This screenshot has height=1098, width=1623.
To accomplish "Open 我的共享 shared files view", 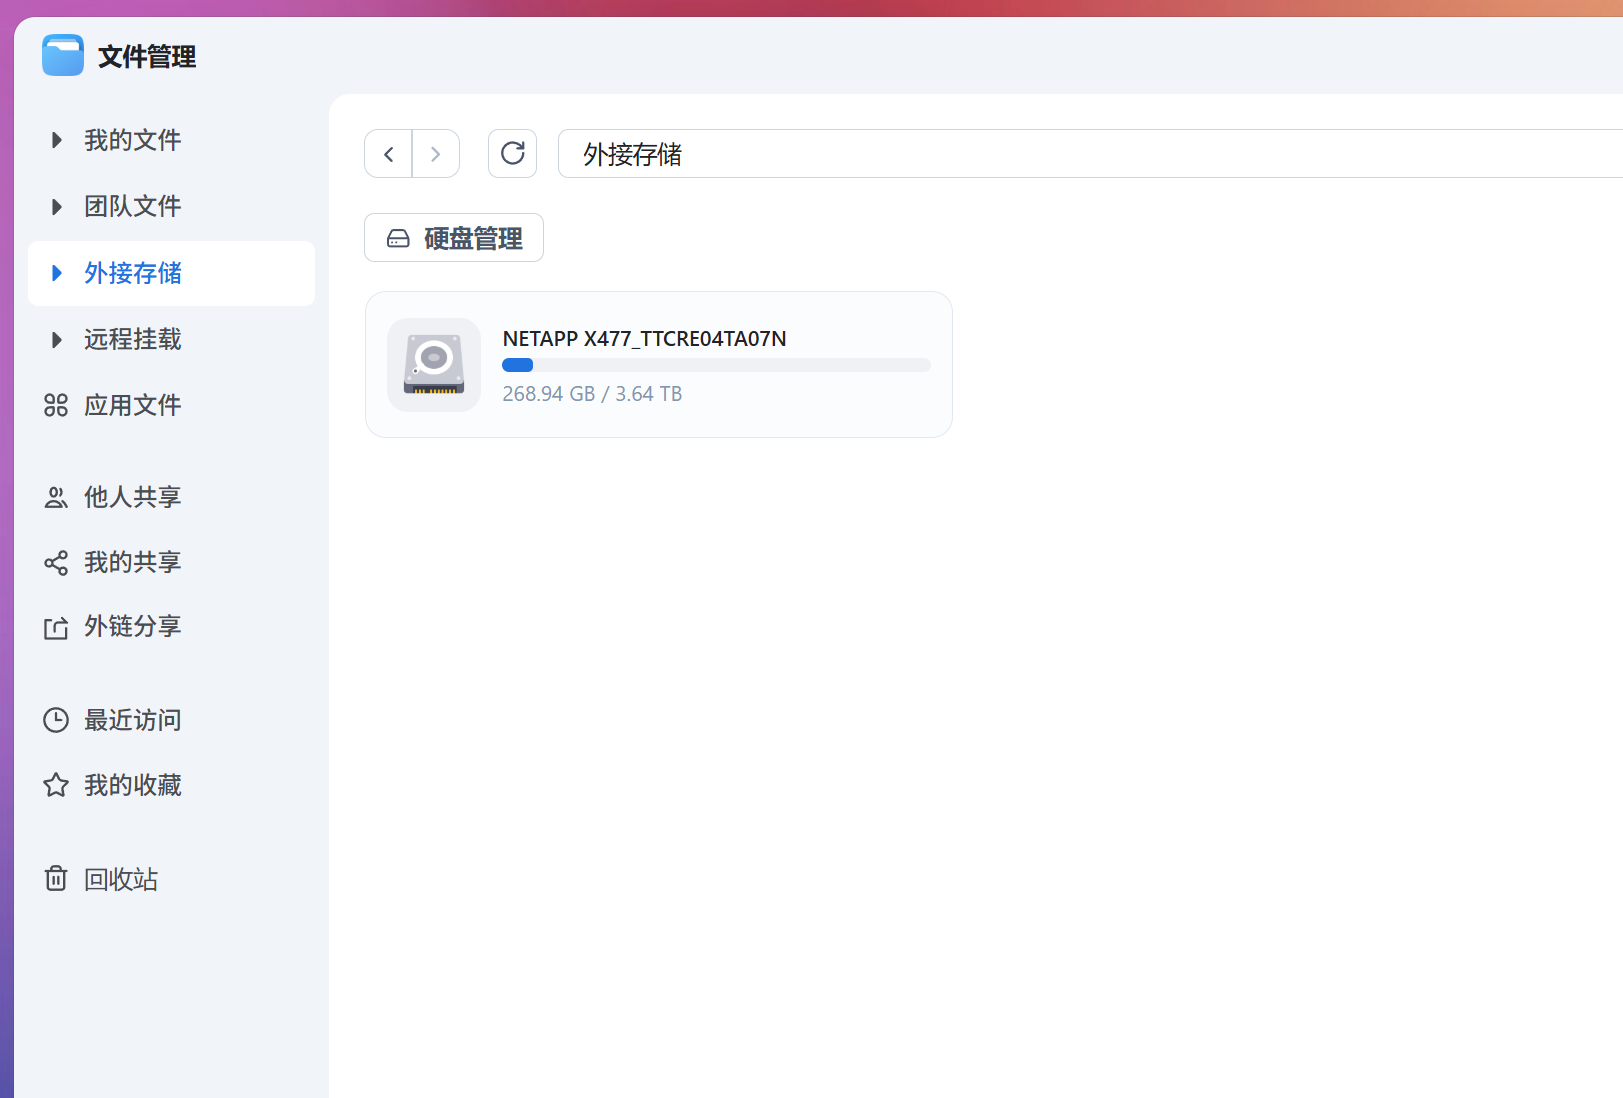I will tap(133, 562).
